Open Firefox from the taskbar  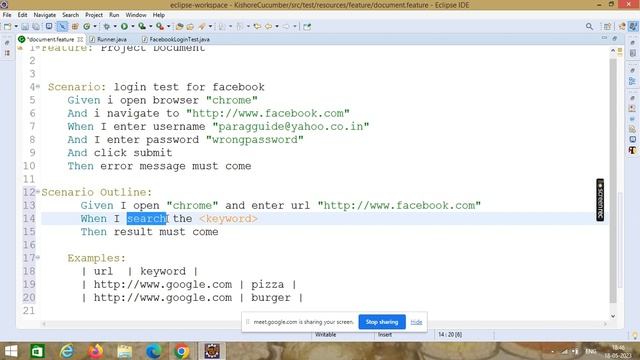coord(96,351)
